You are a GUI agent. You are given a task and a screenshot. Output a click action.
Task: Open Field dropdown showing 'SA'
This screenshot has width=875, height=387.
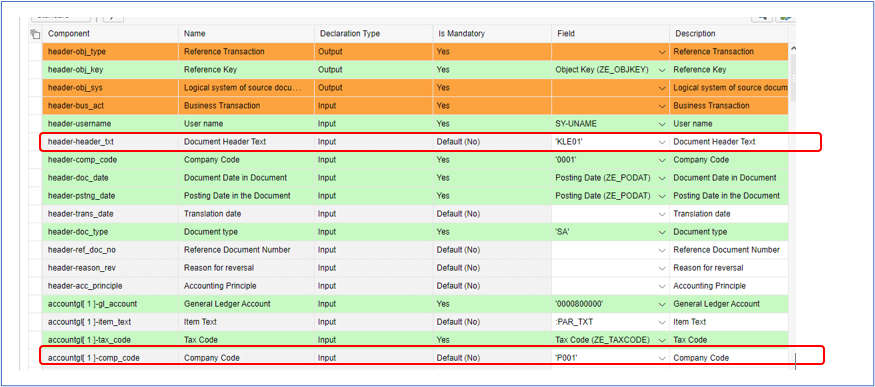tap(662, 232)
